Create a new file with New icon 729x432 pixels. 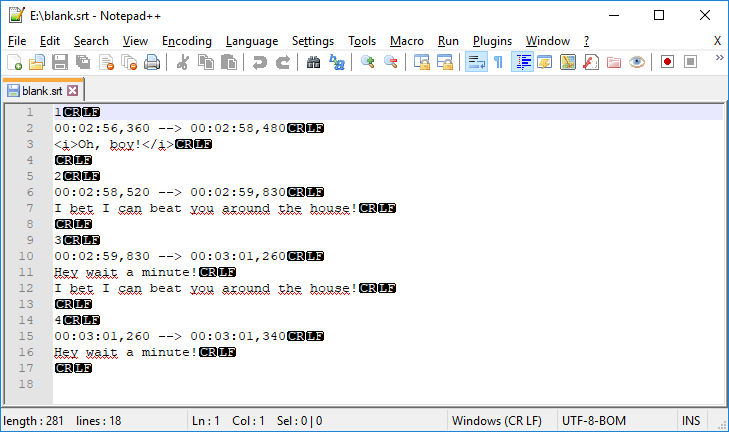[14, 62]
